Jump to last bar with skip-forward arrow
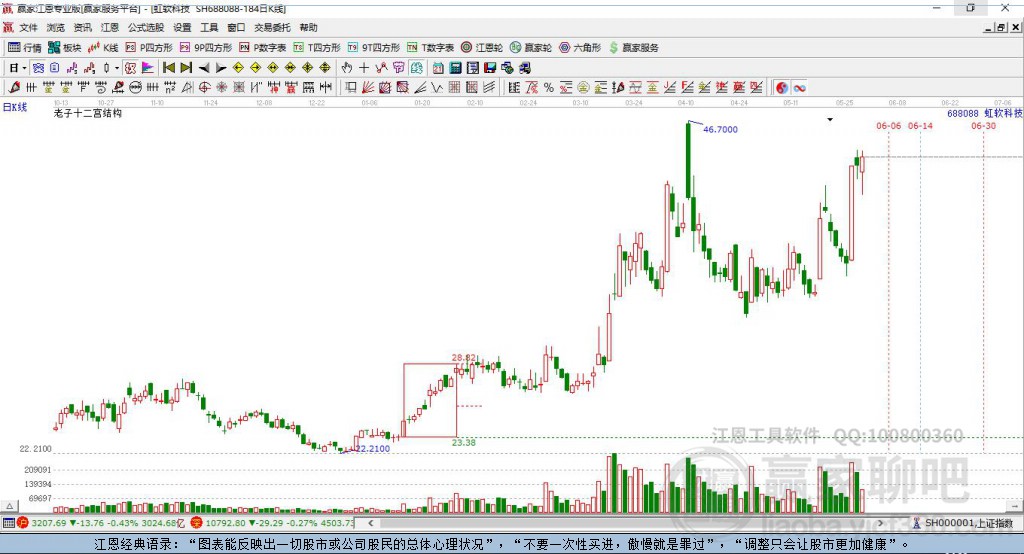1024x554 pixels. coord(186,68)
